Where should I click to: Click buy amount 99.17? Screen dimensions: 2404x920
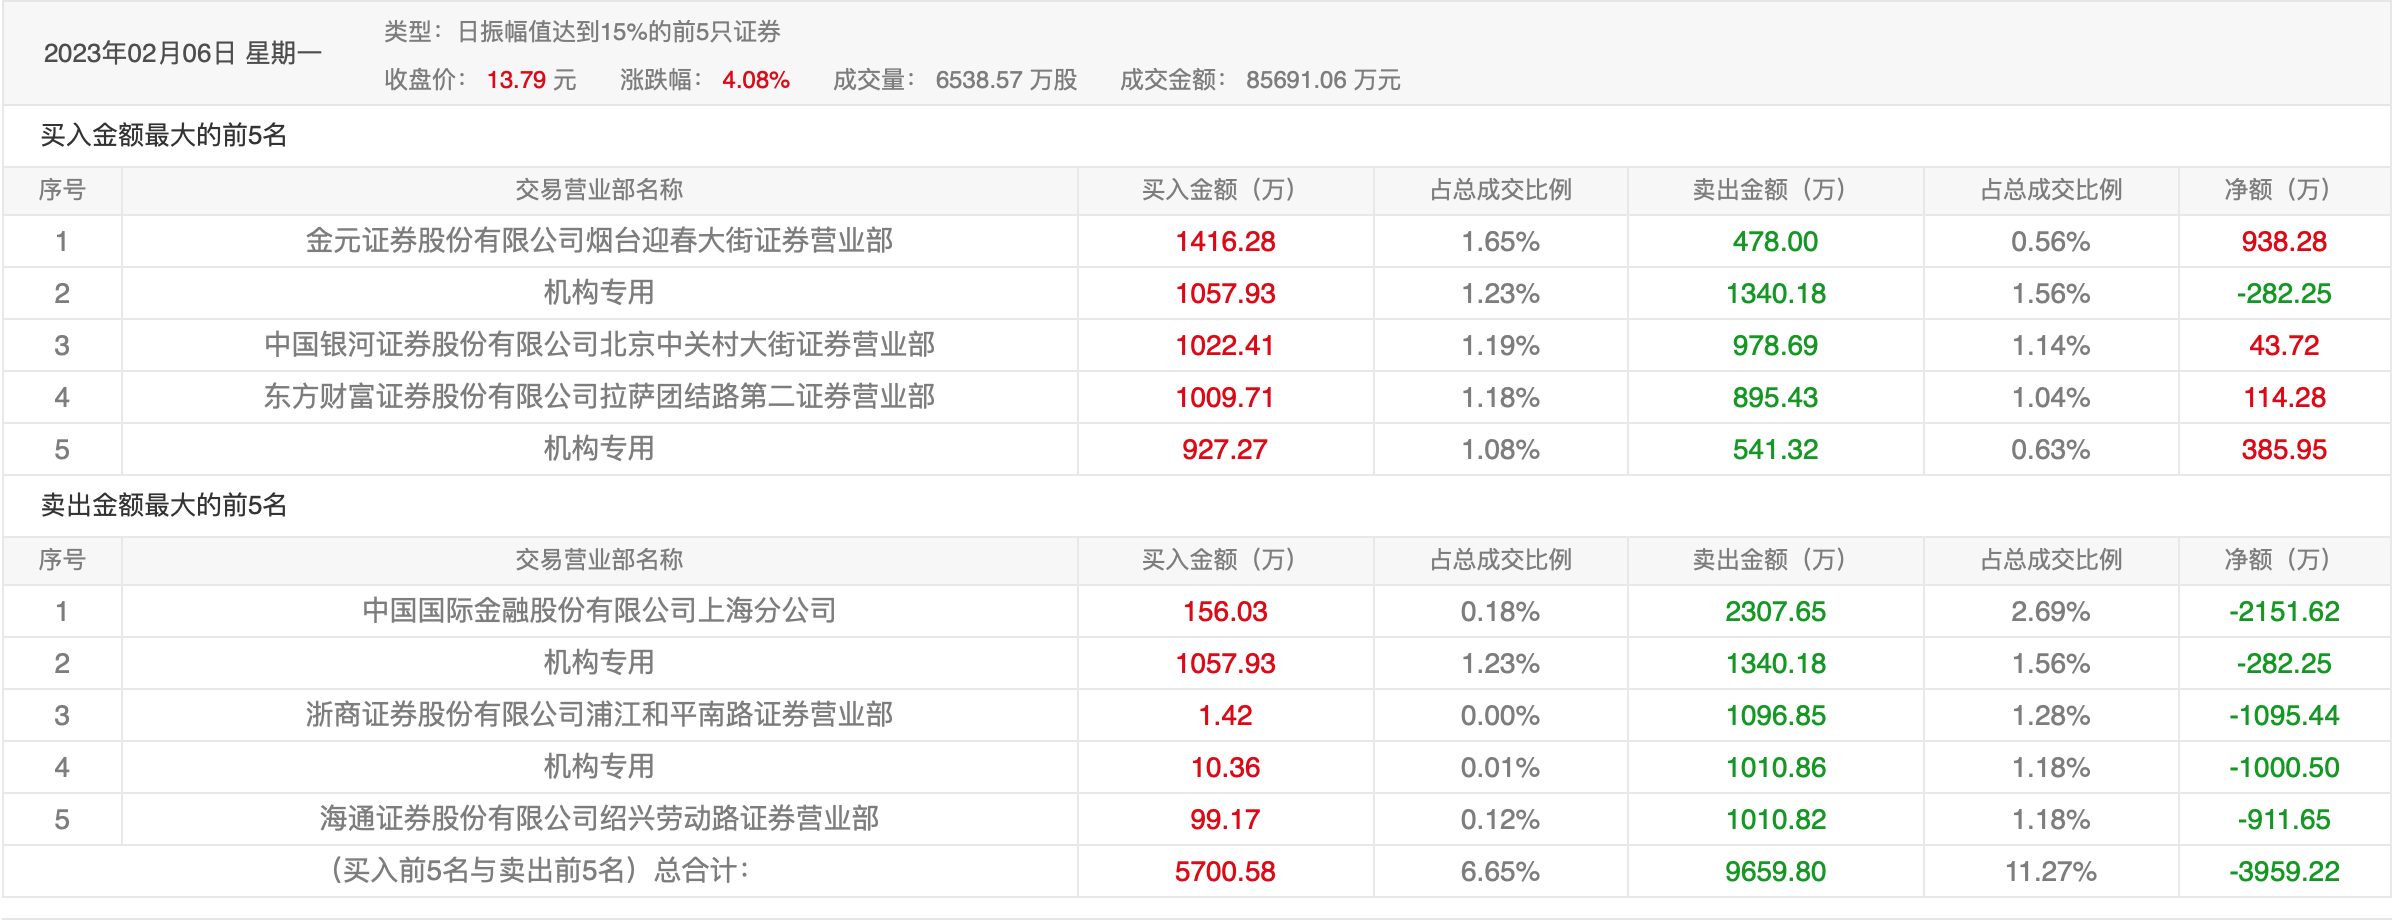click(x=1225, y=819)
